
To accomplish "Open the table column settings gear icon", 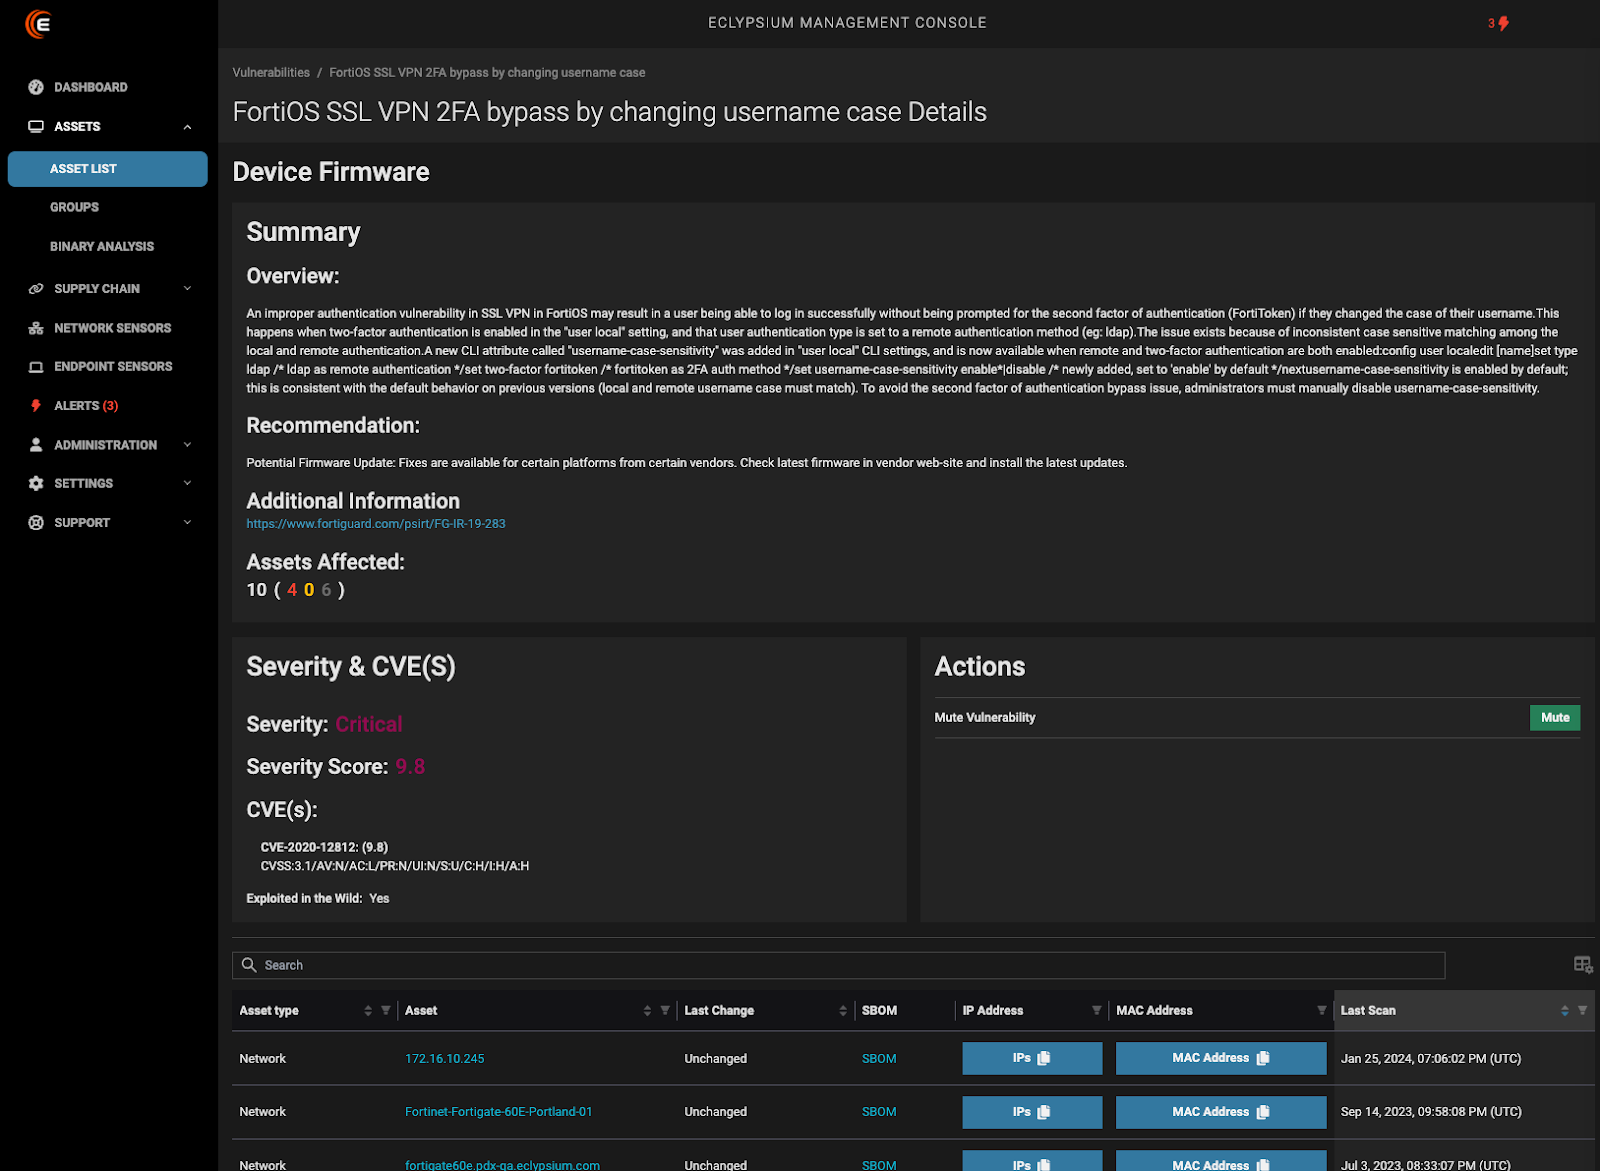I will (x=1583, y=964).
